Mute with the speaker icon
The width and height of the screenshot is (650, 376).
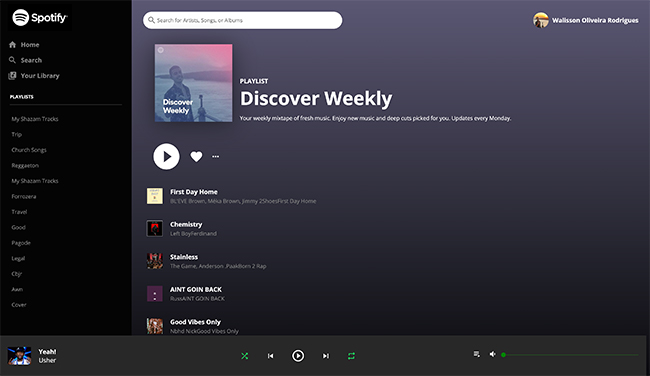tap(492, 354)
